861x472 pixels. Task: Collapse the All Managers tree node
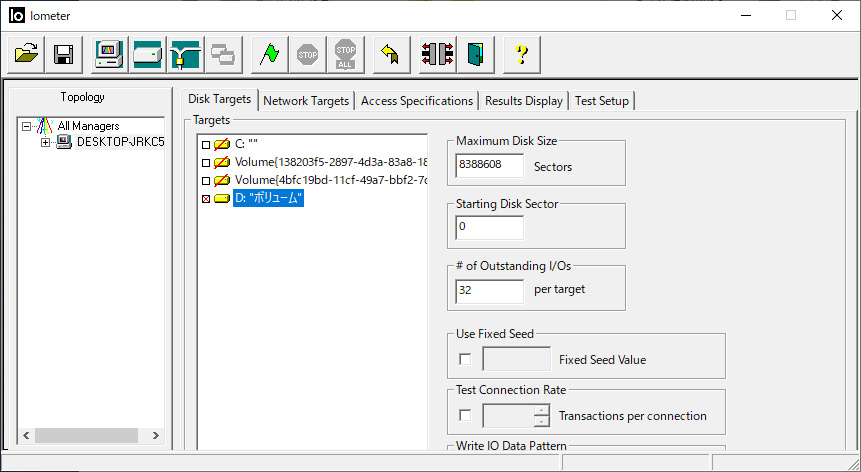pos(27,126)
